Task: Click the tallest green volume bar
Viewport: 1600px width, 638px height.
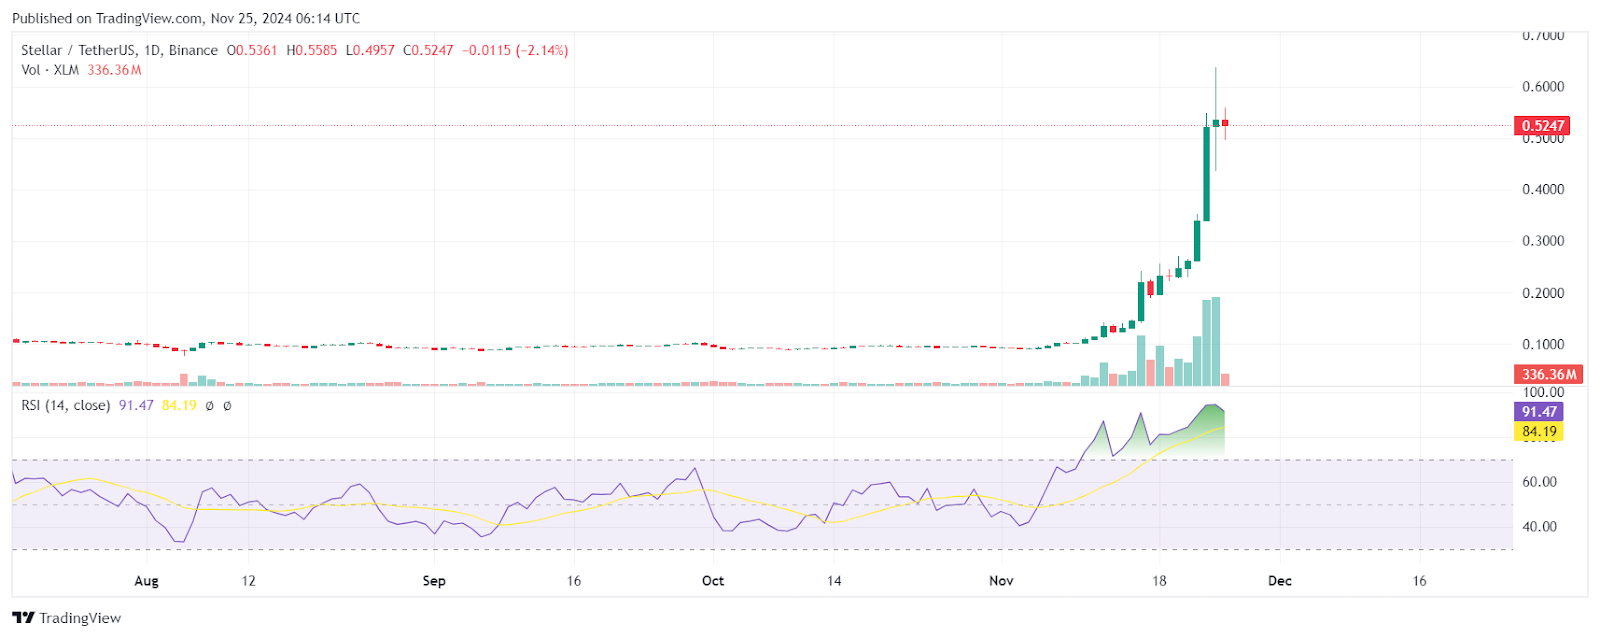Action: click(1216, 341)
